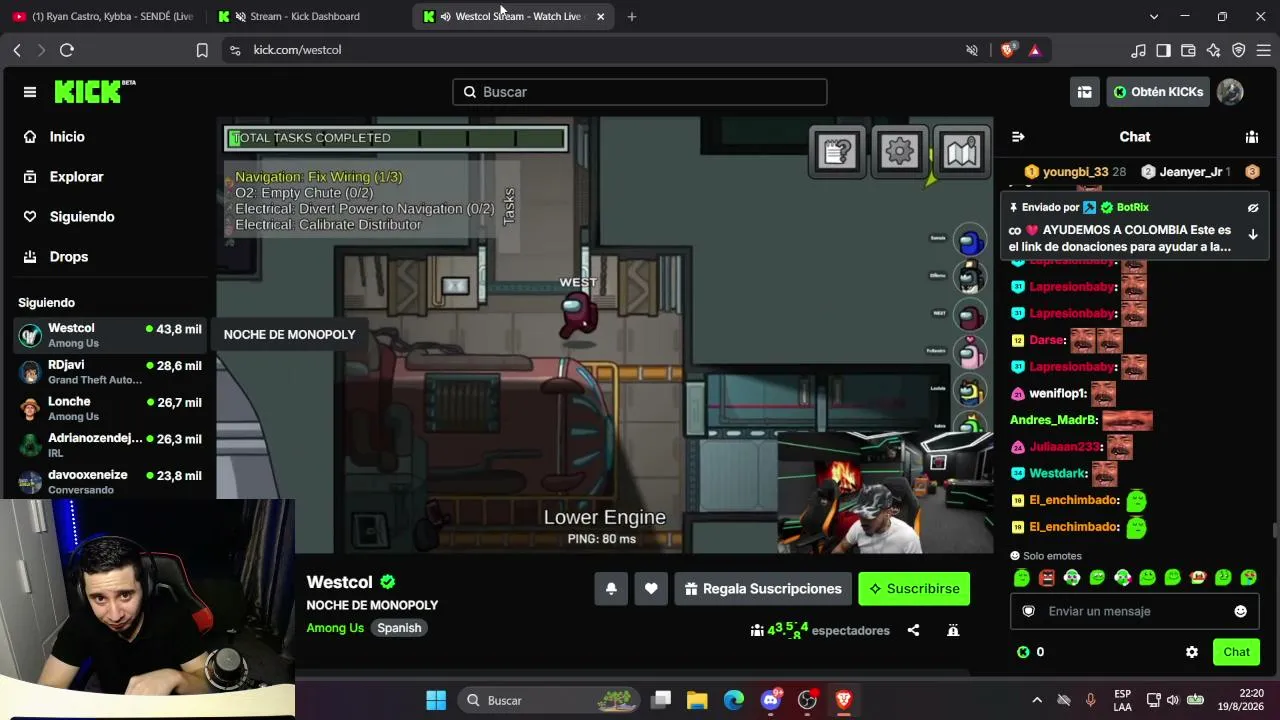Open Adrianozendejas channel in the followed list
Screen dimensions: 1280x720
(x=110, y=445)
